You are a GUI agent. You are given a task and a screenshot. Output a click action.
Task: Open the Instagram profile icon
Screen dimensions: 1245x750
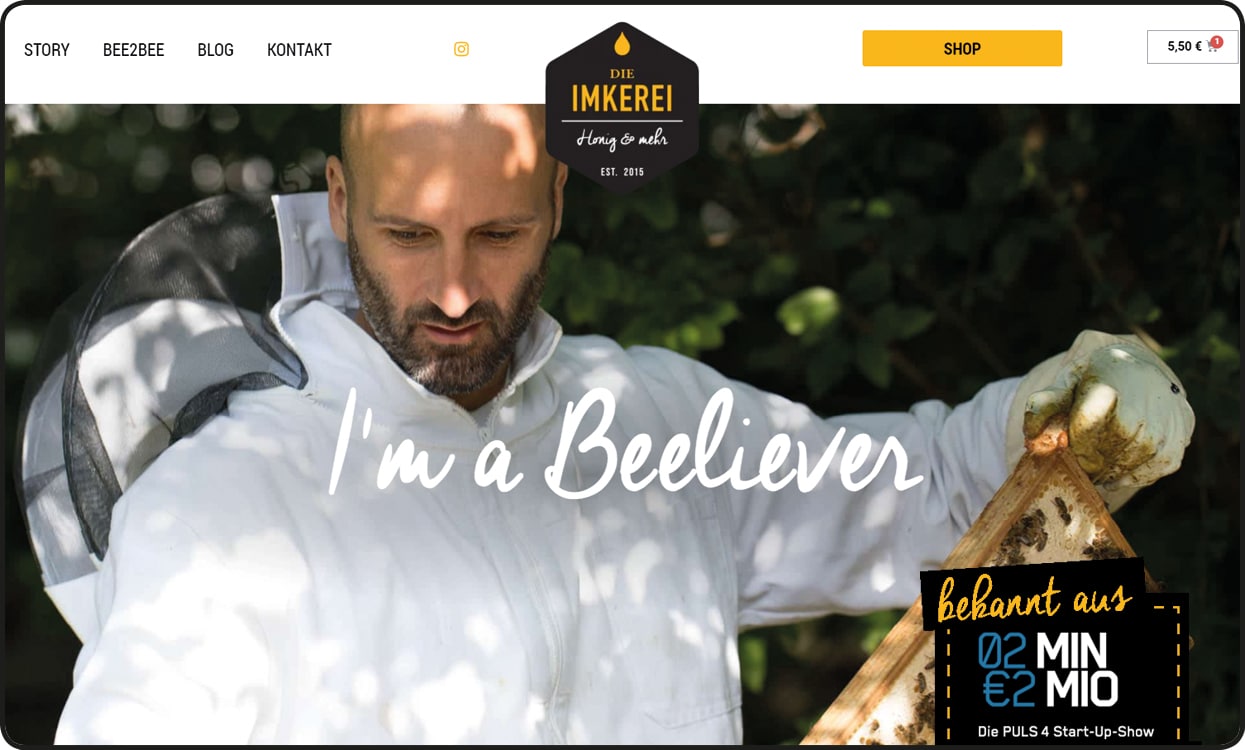461,49
